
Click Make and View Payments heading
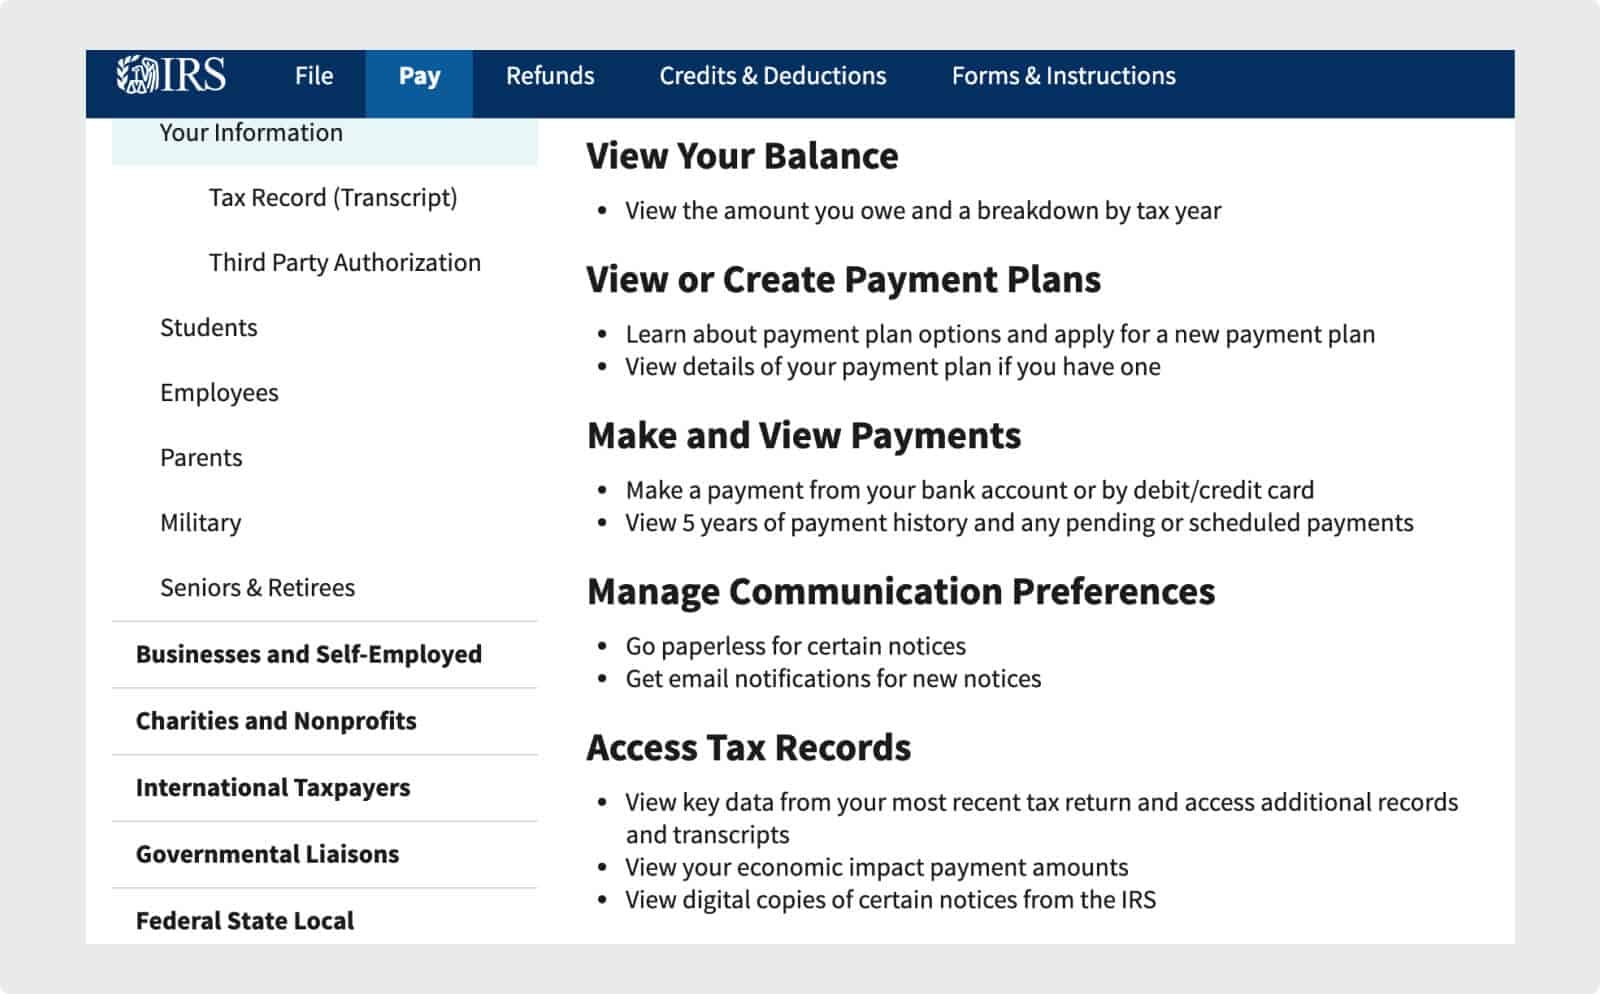[804, 436]
